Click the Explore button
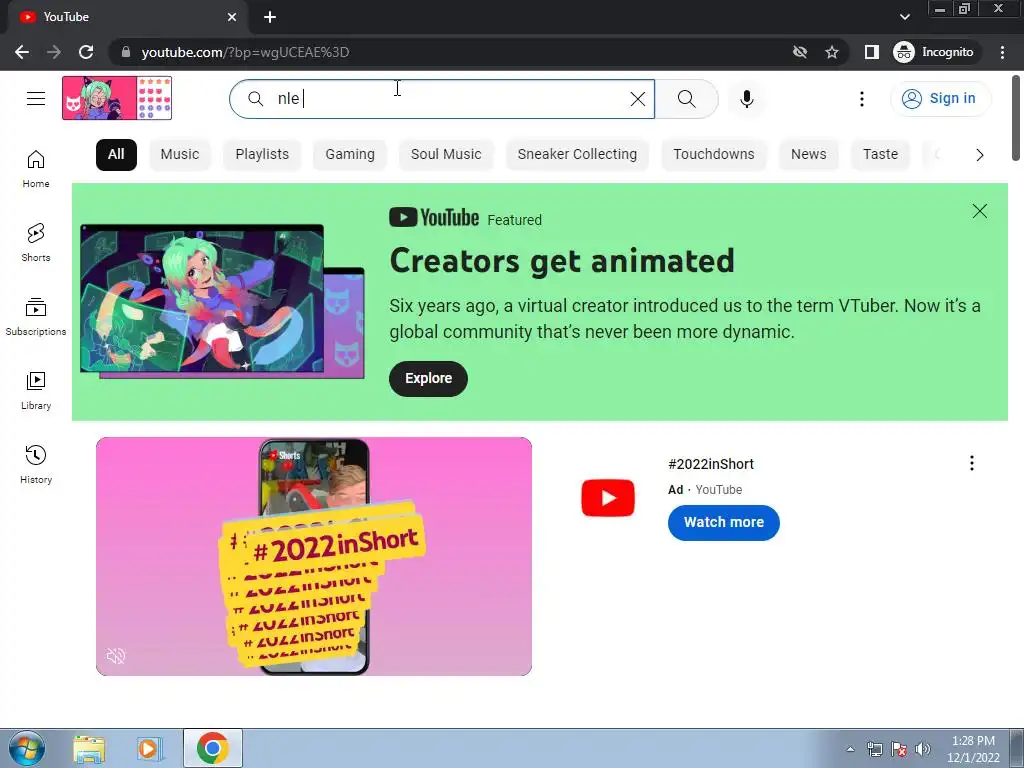1024x768 pixels. tap(428, 379)
